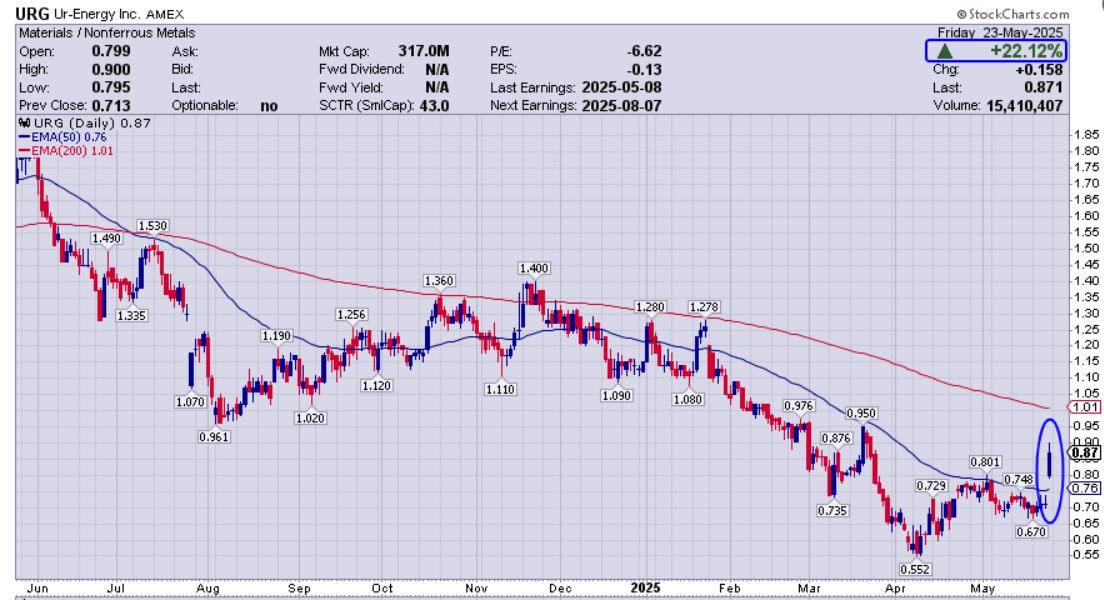This screenshot has width=1104, height=600.
Task: Click the 0.729 price label
Action: tap(931, 486)
